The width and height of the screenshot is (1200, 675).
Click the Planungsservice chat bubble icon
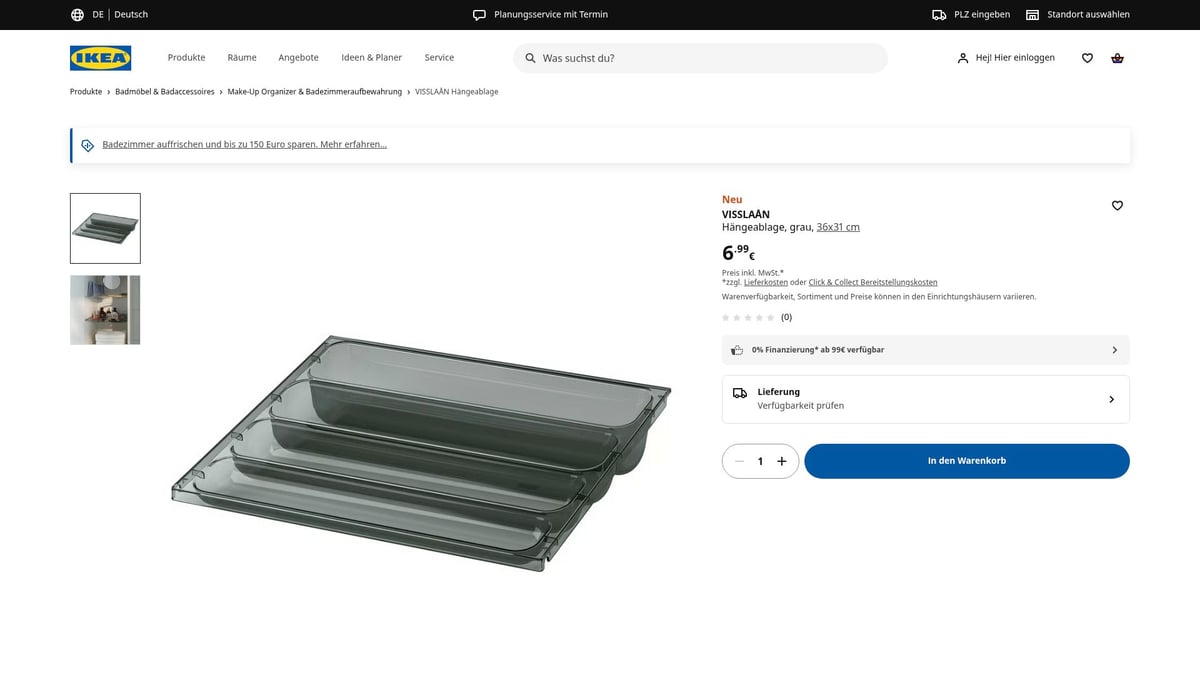479,14
